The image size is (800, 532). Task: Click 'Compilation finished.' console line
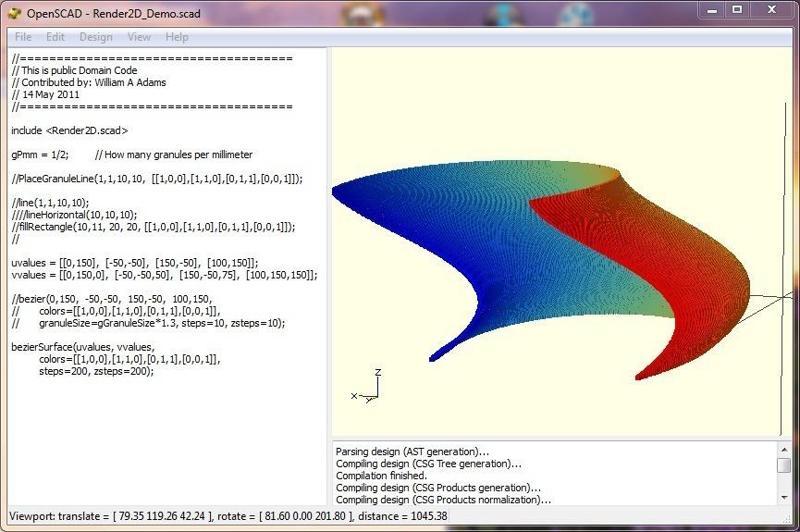click(381, 475)
